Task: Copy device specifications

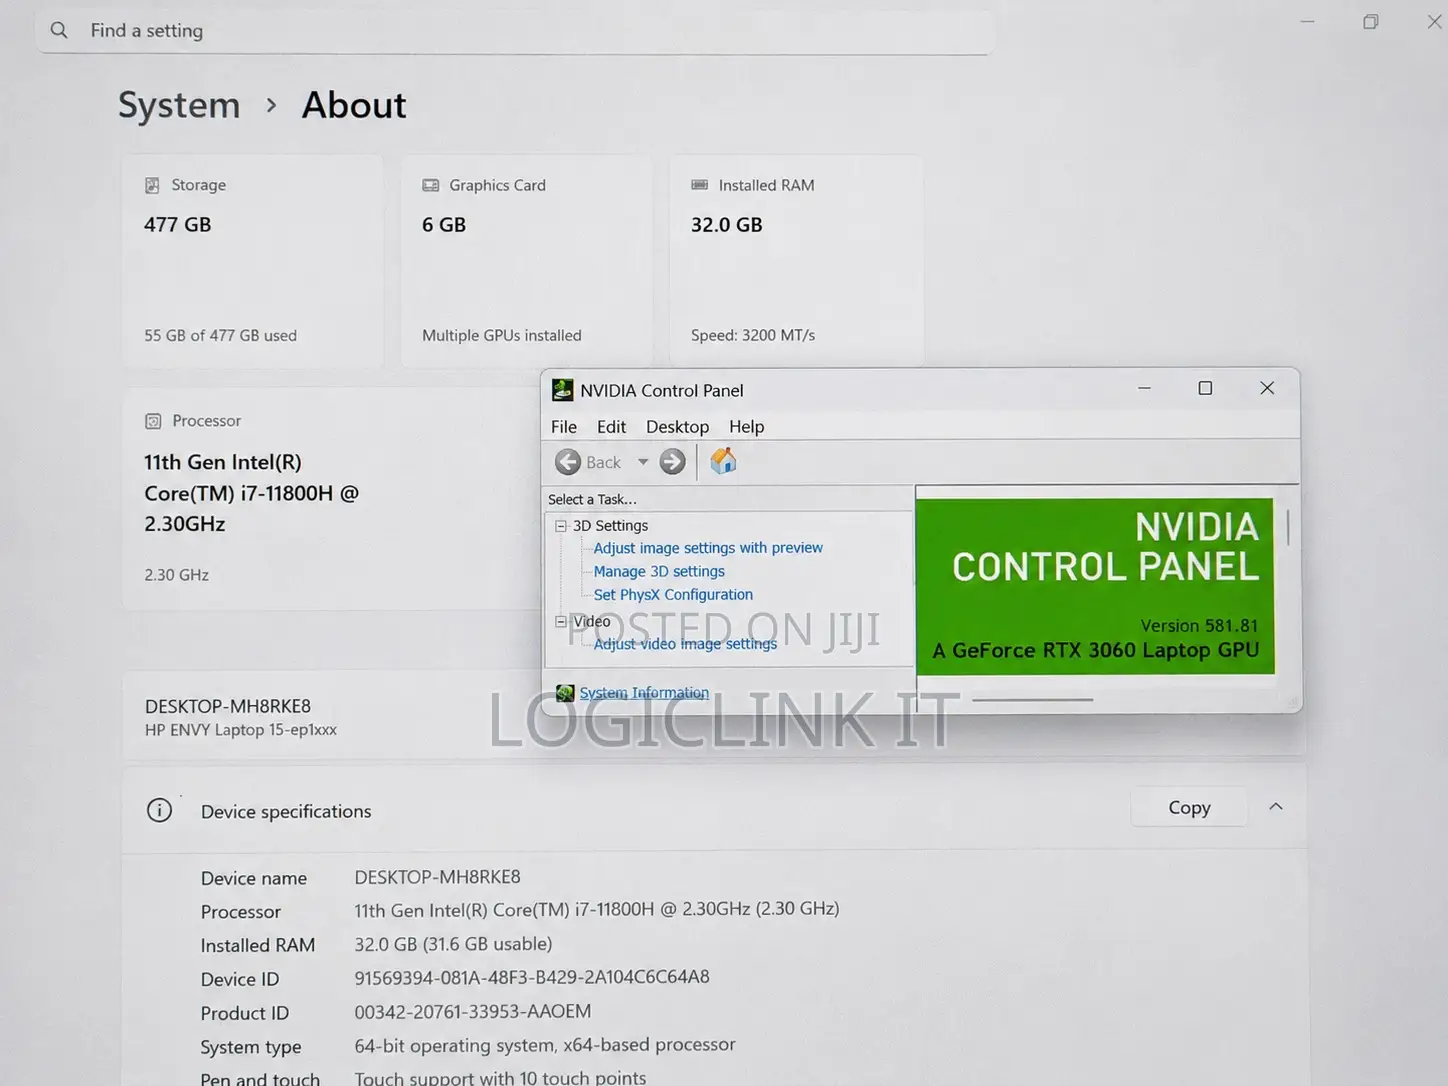Action: click(1189, 807)
